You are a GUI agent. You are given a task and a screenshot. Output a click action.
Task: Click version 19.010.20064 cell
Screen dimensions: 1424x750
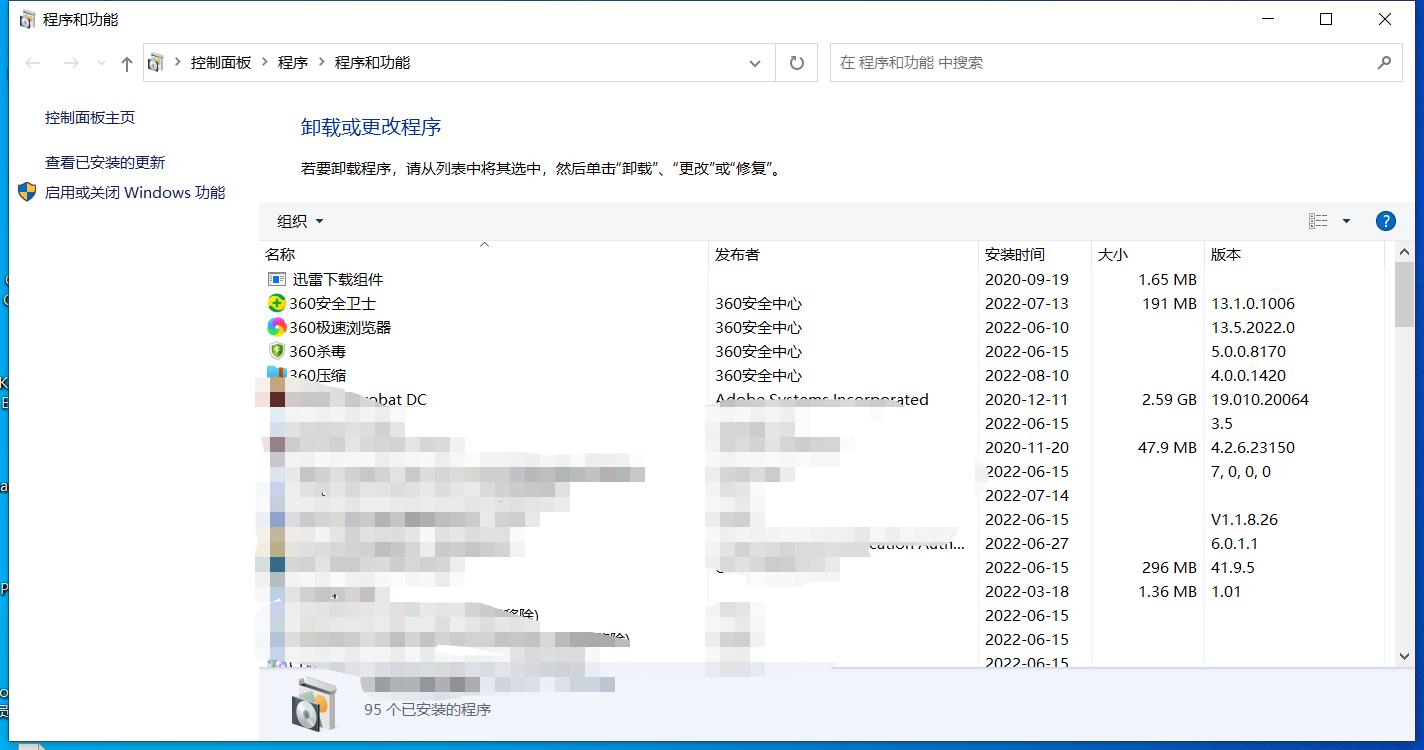tap(1260, 400)
